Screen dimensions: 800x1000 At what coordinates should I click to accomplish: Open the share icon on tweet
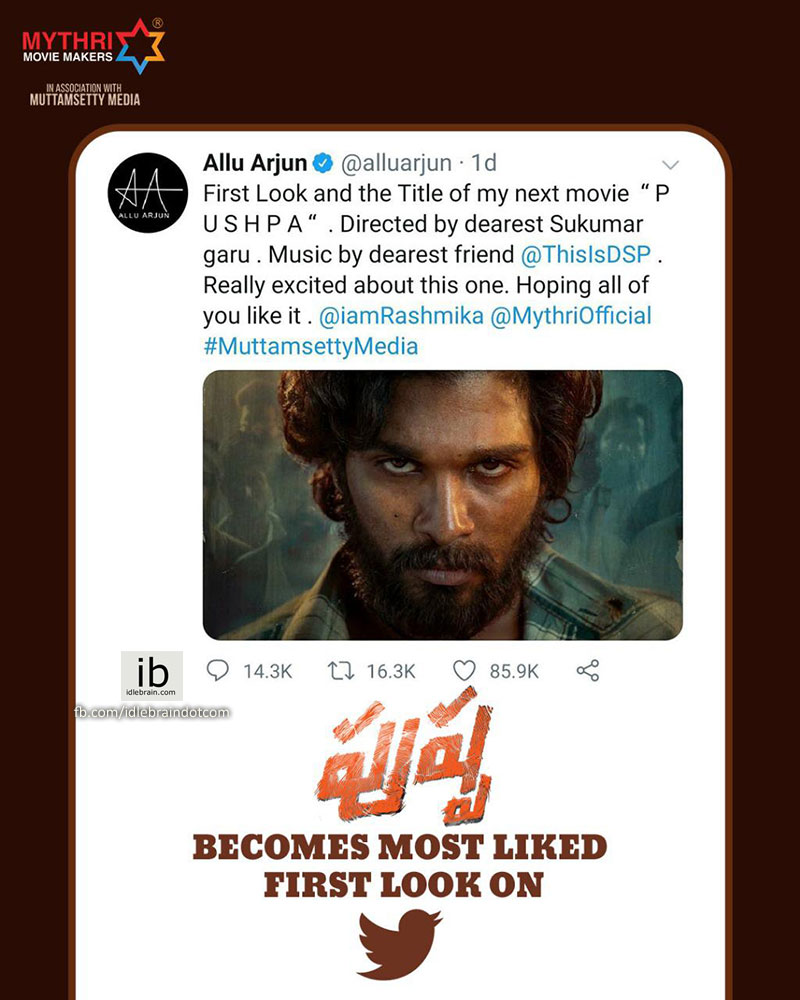click(588, 670)
